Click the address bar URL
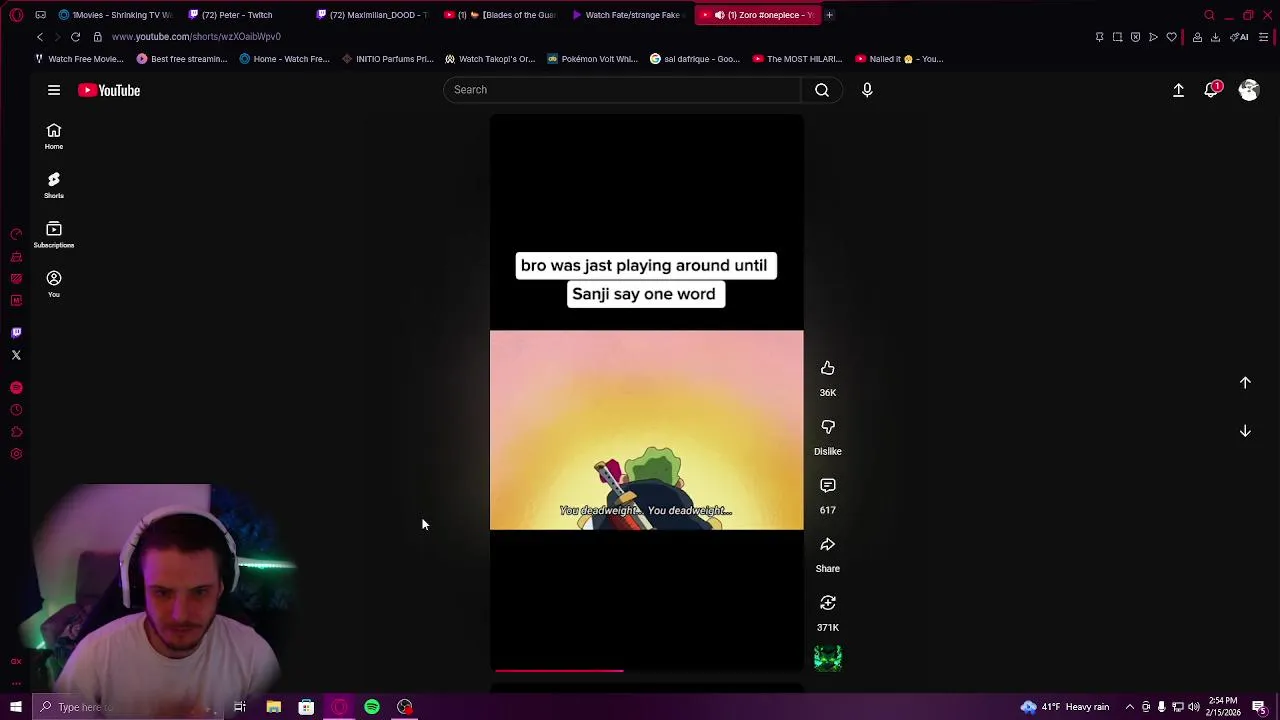Screen dimensions: 1280x720 196,37
